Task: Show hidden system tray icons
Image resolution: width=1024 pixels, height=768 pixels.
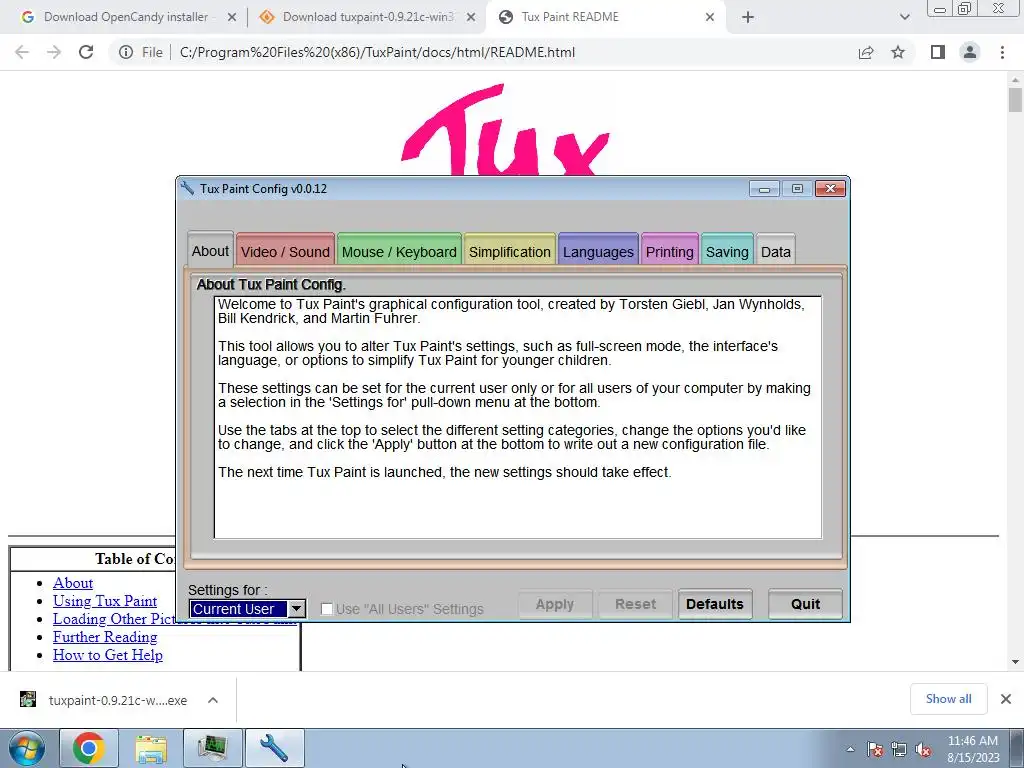Action: point(850,749)
